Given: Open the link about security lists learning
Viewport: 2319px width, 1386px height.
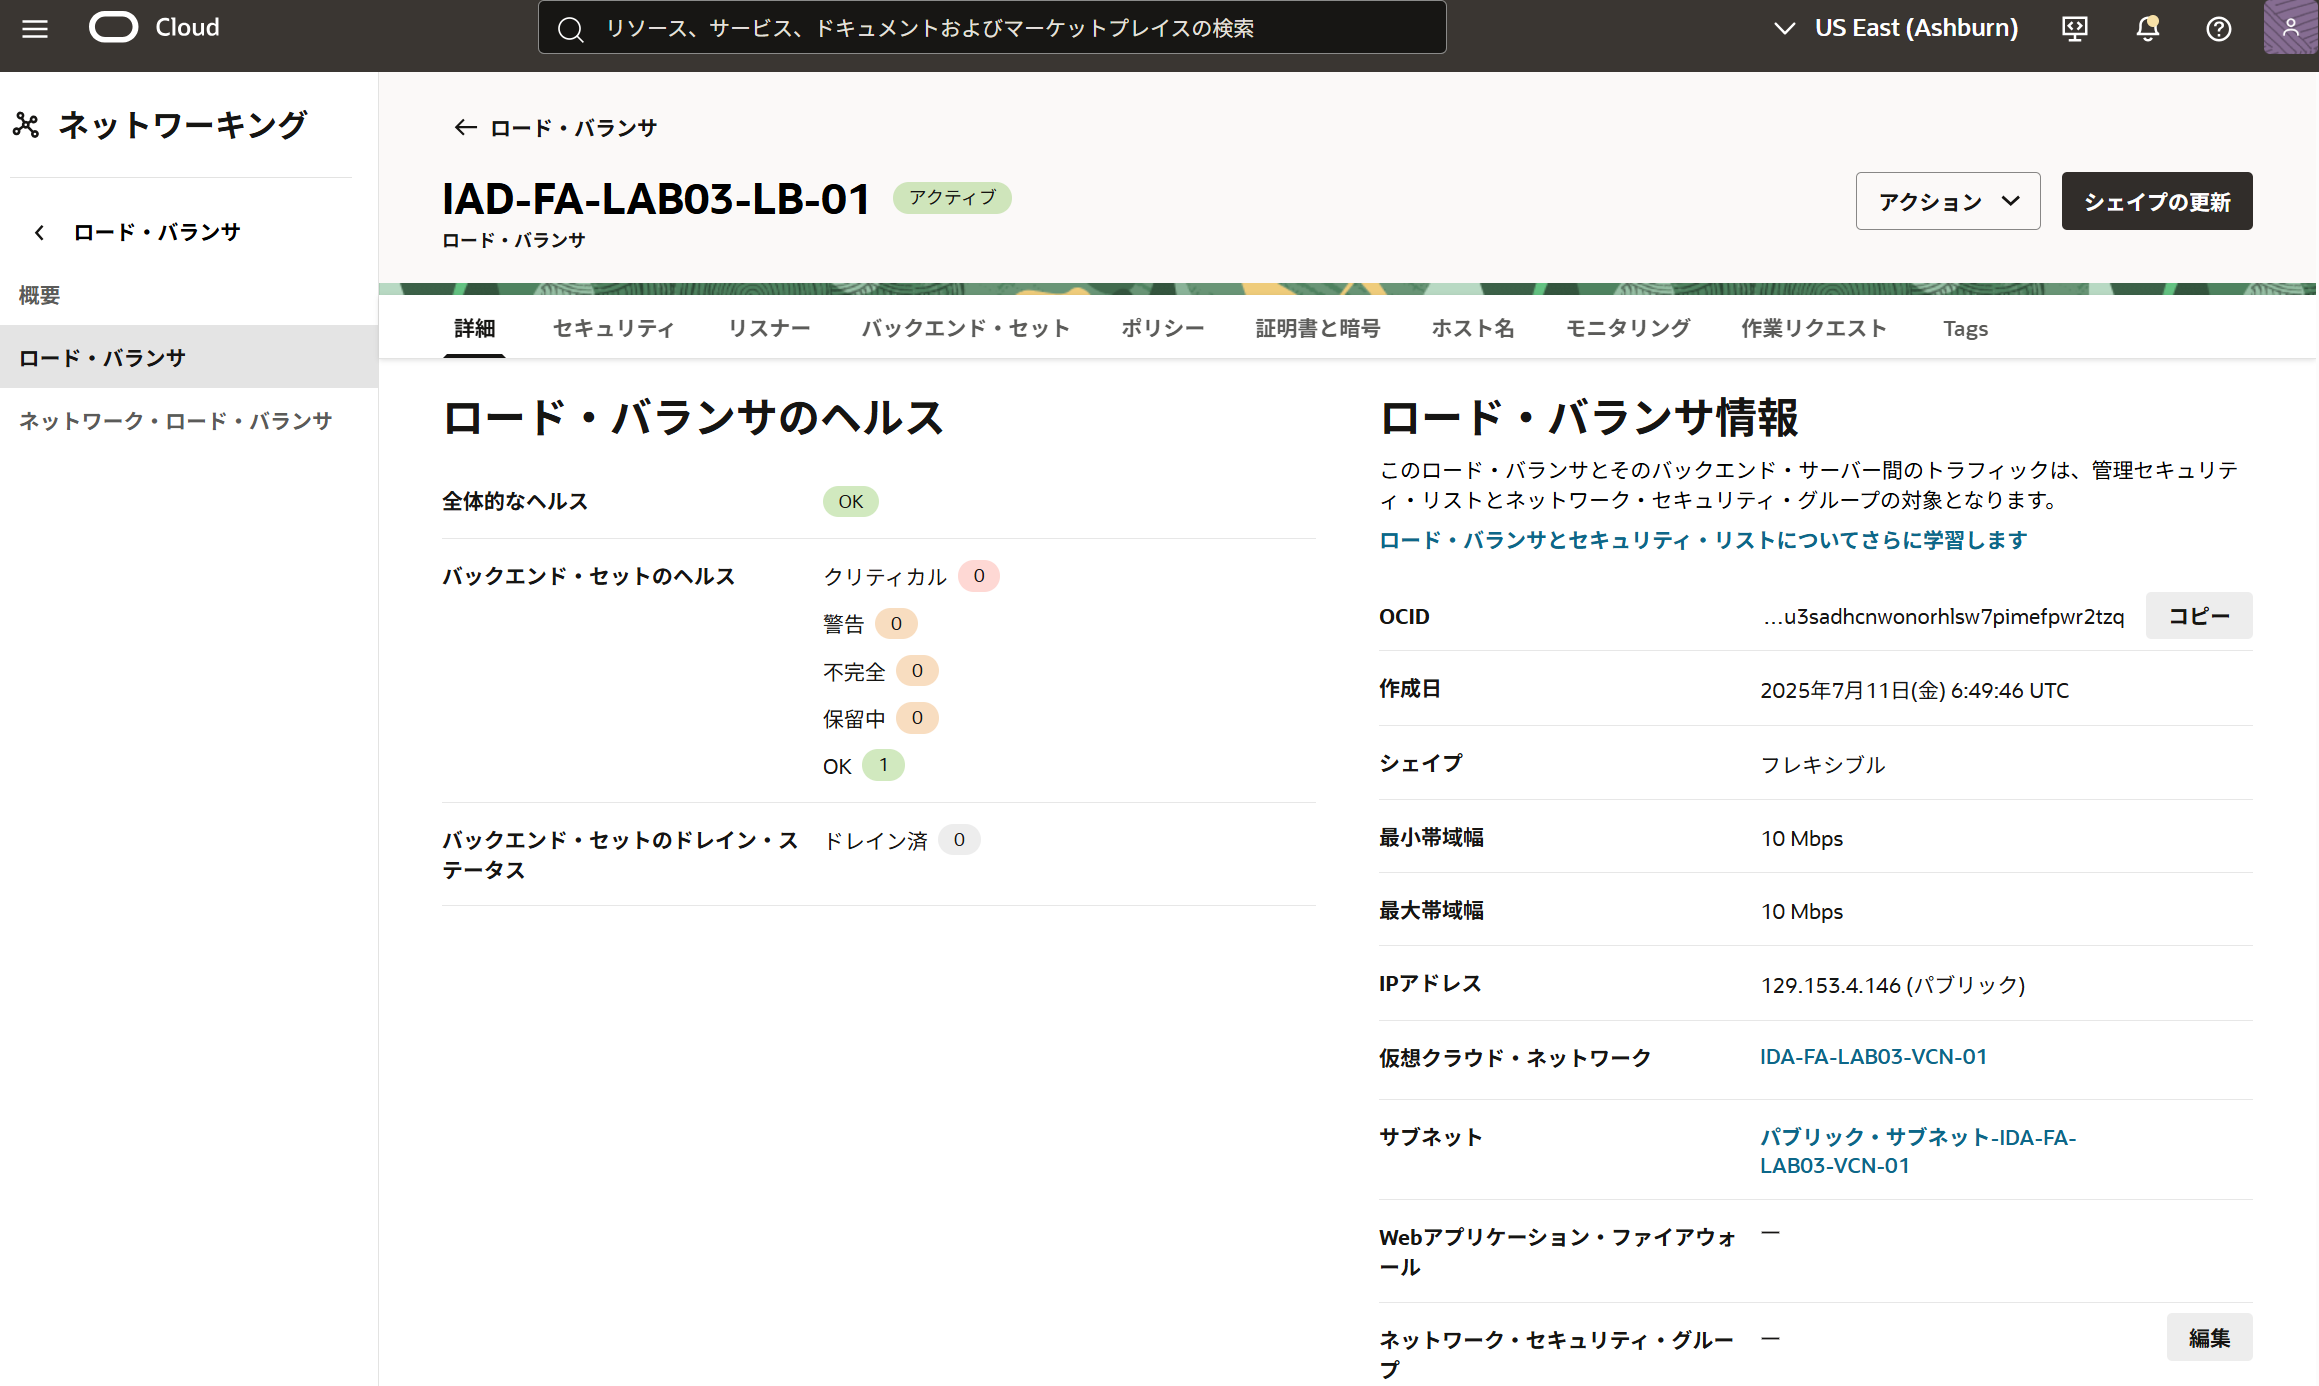Looking at the screenshot, I should (1702, 540).
